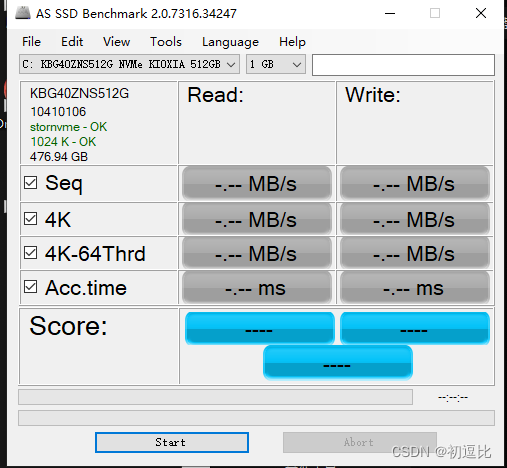Click the '476.94 GB' capacity text
The image size is (507, 468).
(x=59, y=157)
